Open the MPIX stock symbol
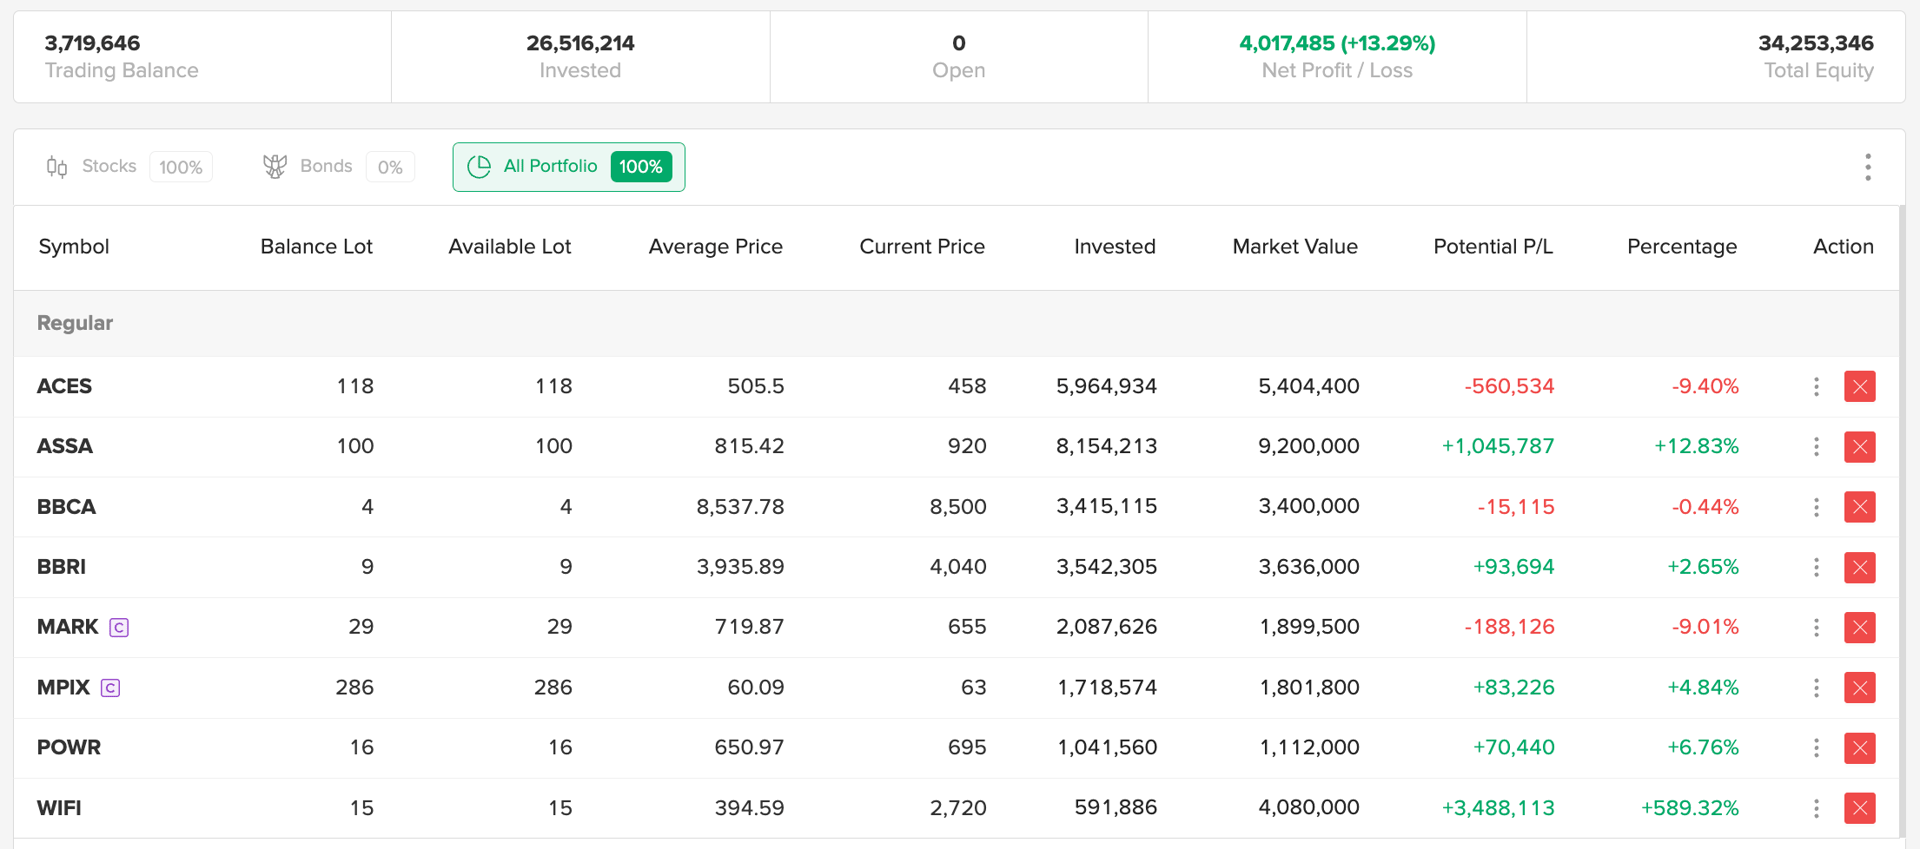The width and height of the screenshot is (1920, 849). (63, 688)
